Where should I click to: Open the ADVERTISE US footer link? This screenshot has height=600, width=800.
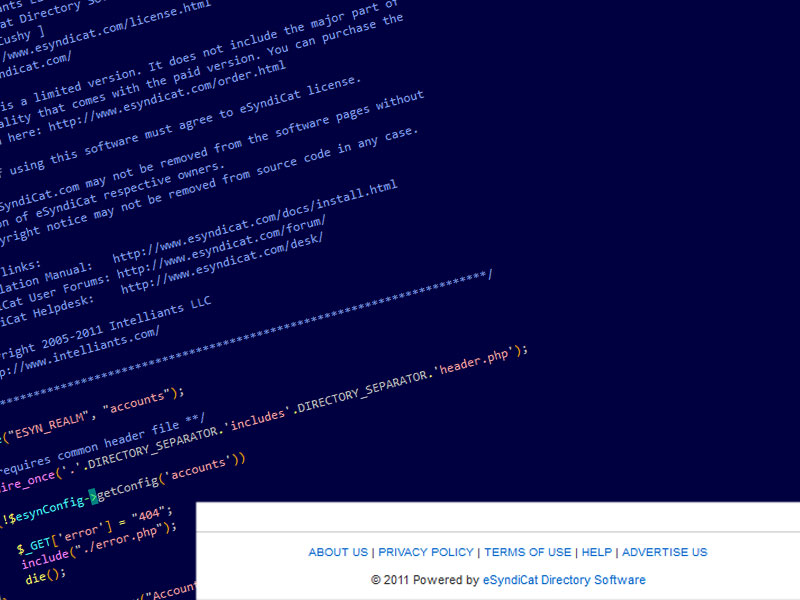tap(664, 552)
